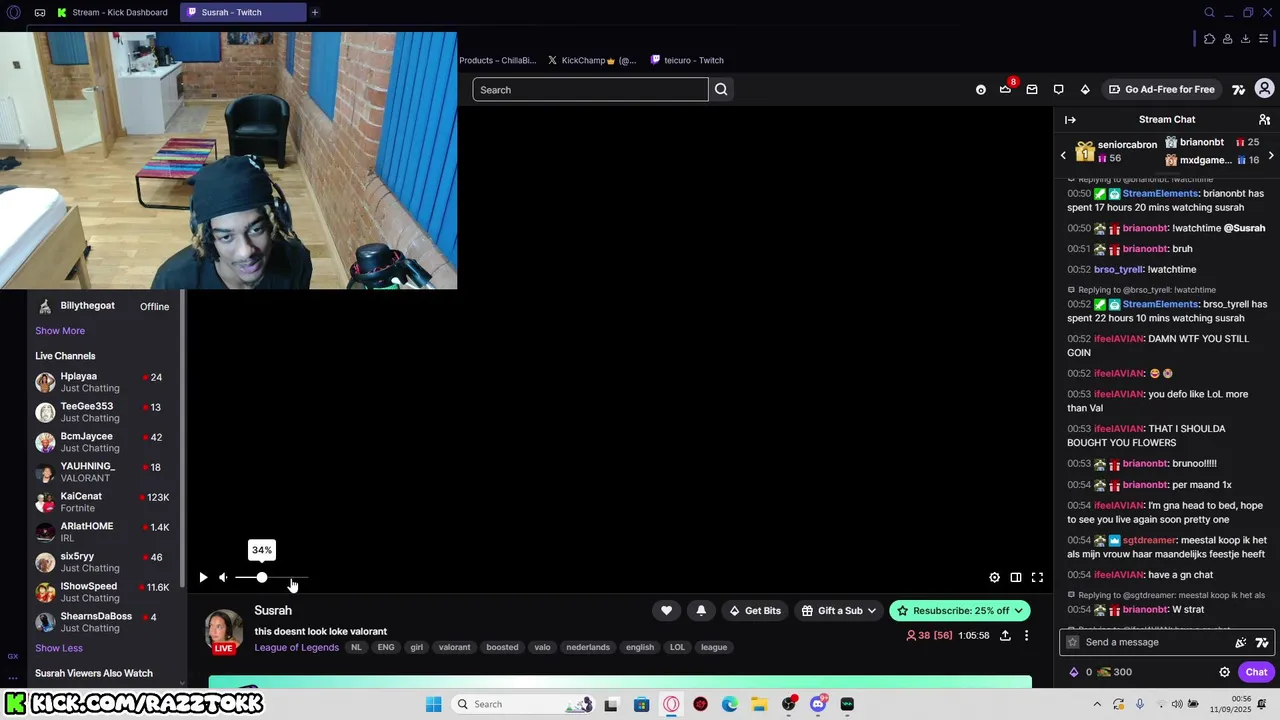Open the Opera GX menu logo

13,12
